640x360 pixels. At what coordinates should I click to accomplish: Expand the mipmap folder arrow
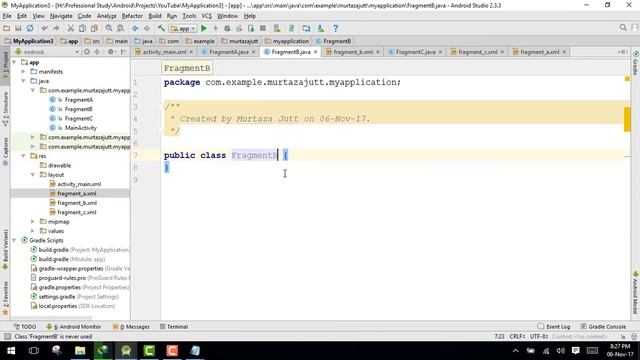click(x=33, y=222)
